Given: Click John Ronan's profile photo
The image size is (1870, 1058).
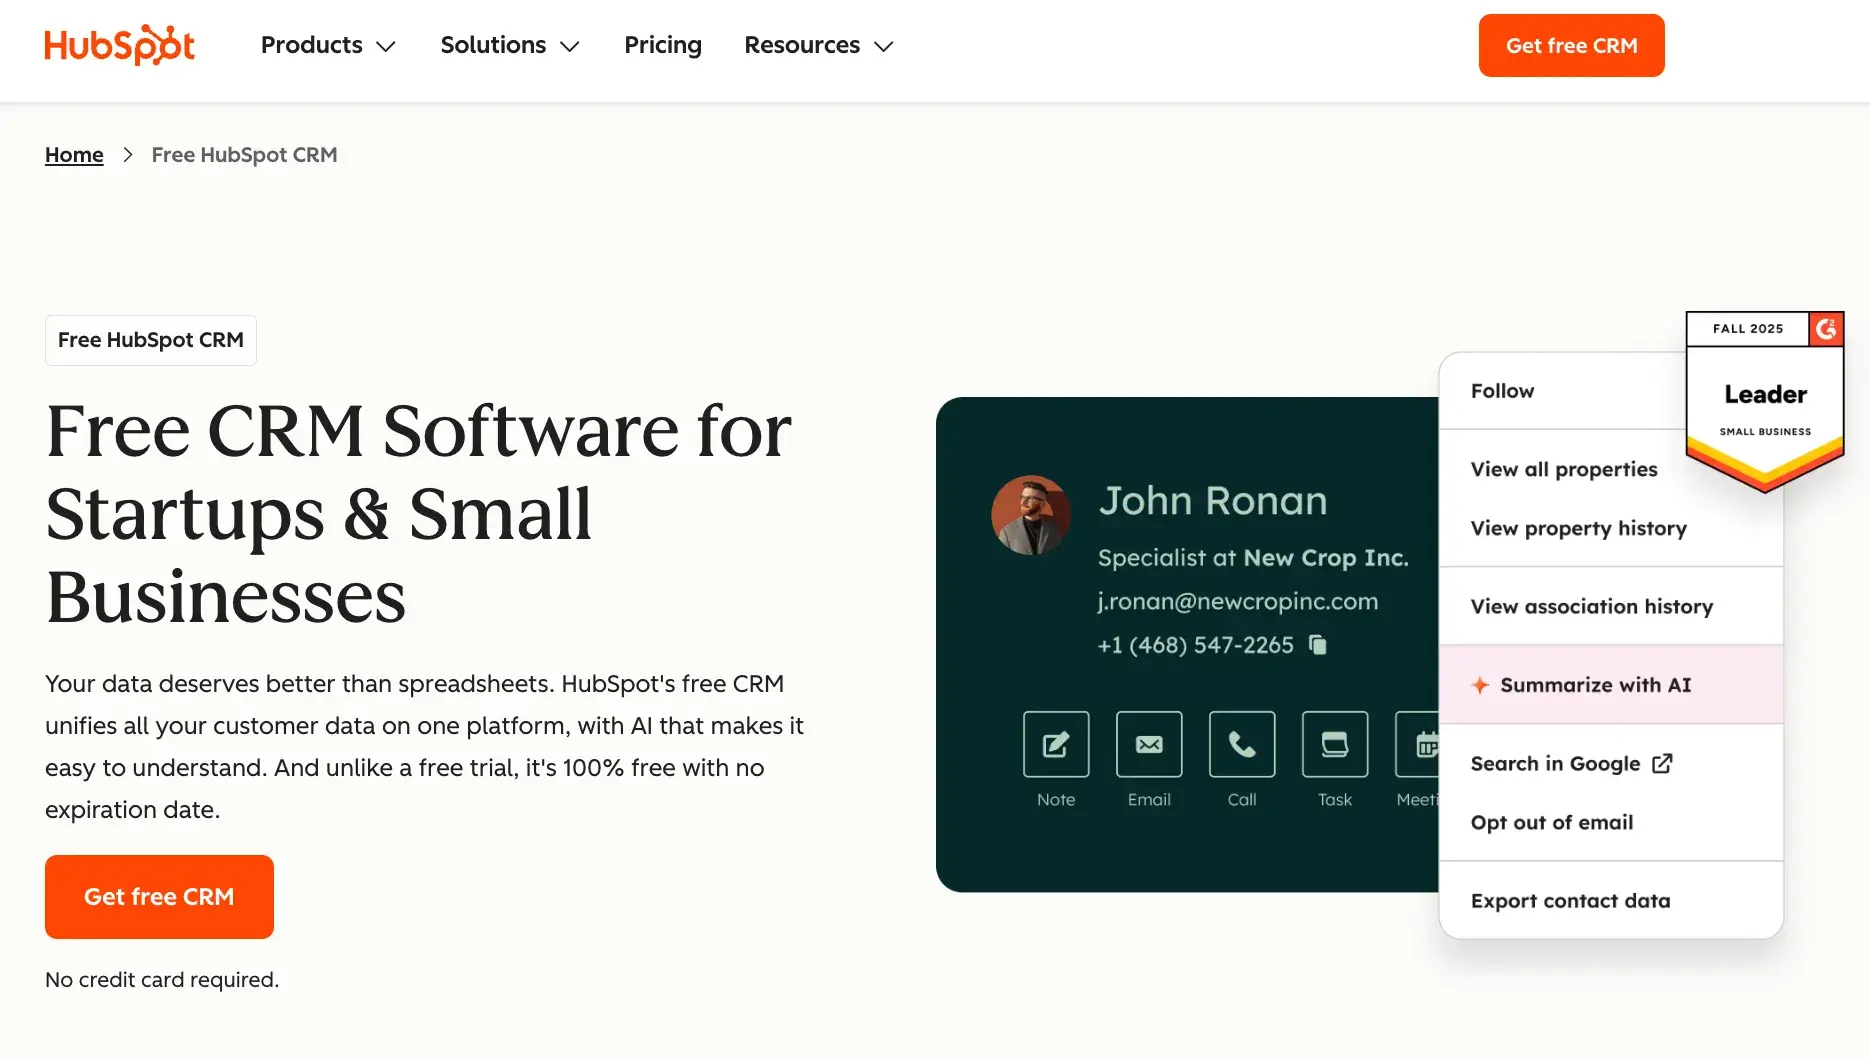Looking at the screenshot, I should click(x=1030, y=515).
